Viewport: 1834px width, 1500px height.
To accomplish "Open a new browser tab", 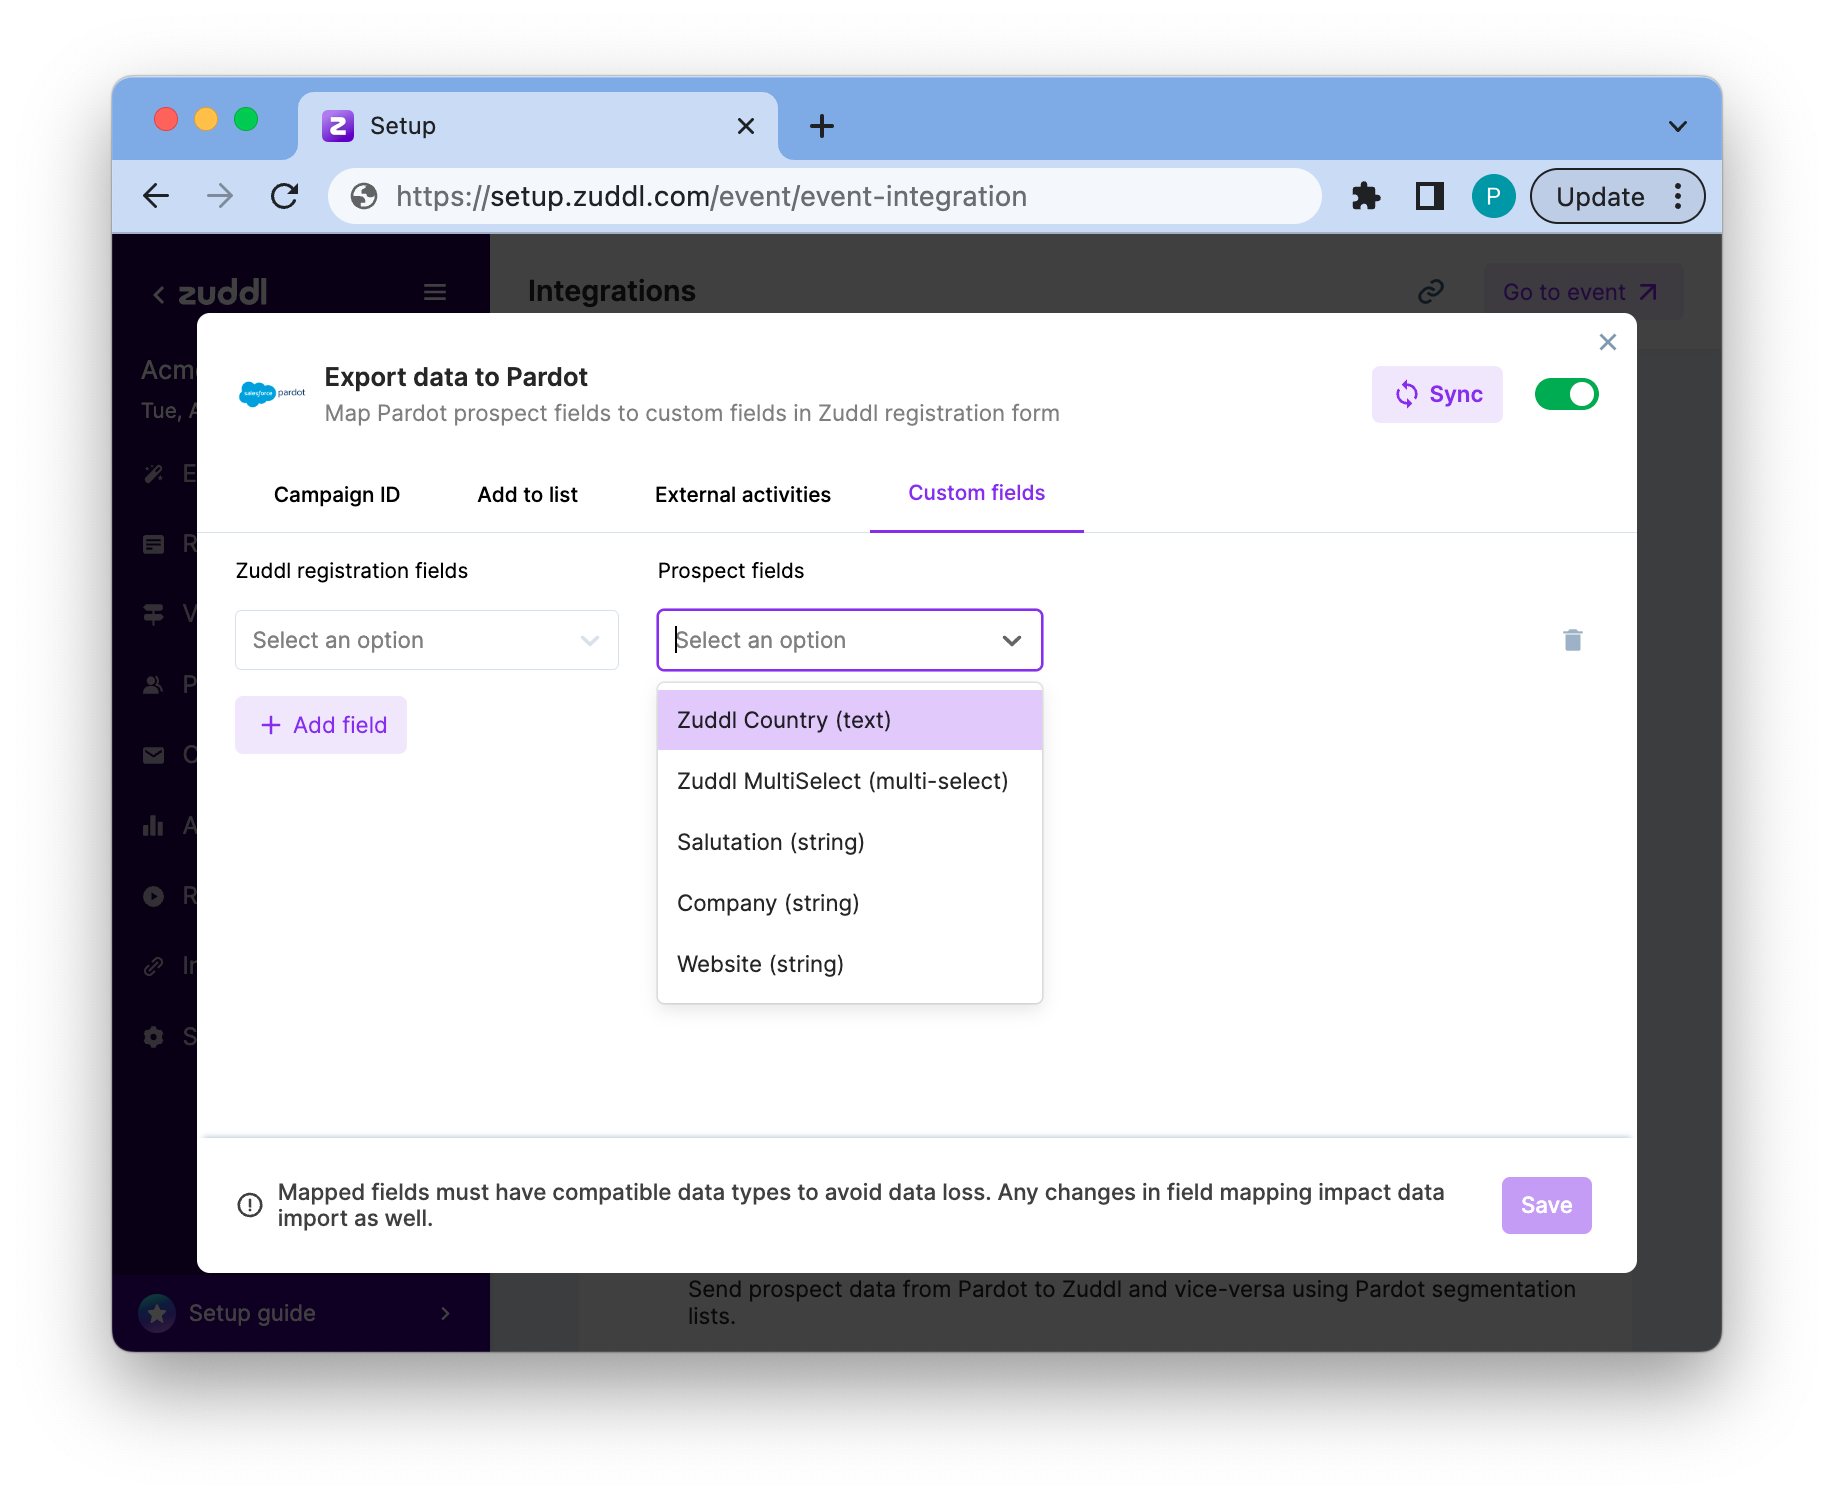I will [x=822, y=126].
